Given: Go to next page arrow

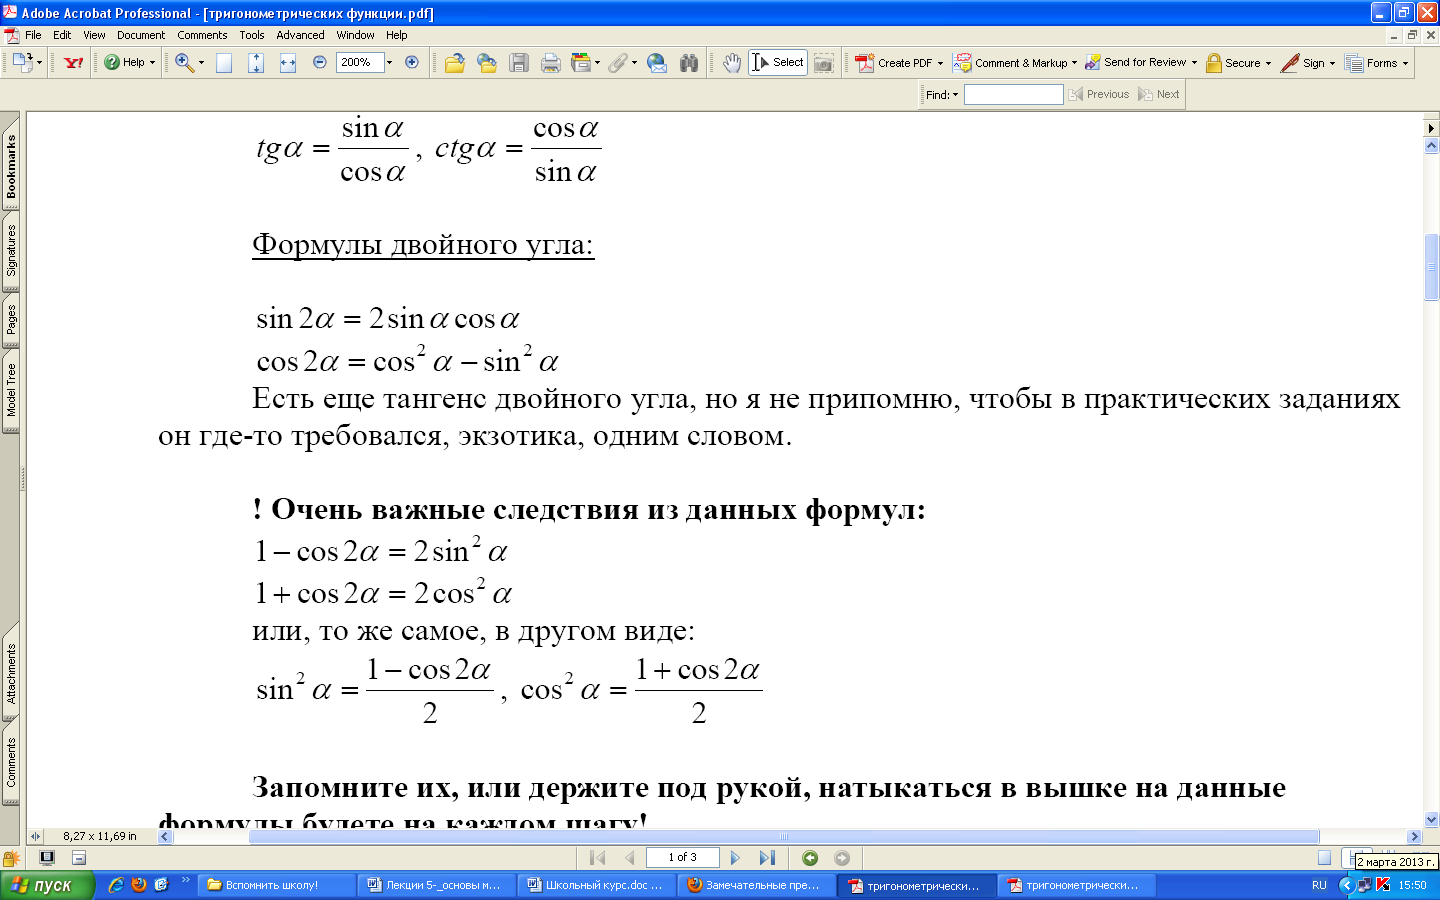Looking at the screenshot, I should pos(735,857).
